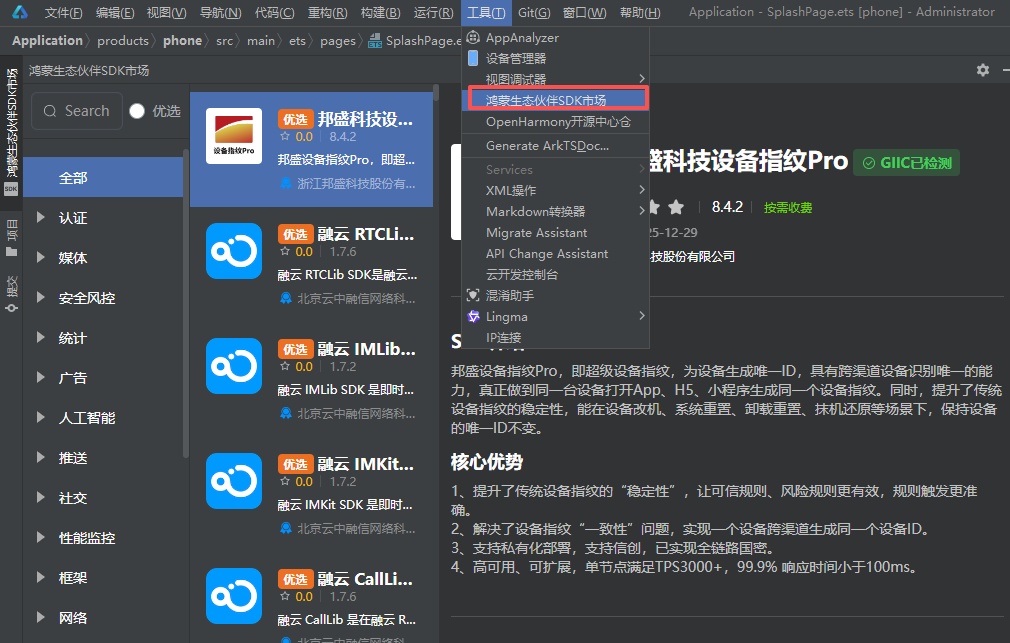Expand the 媒体 category
The image size is (1010, 643).
41,258
